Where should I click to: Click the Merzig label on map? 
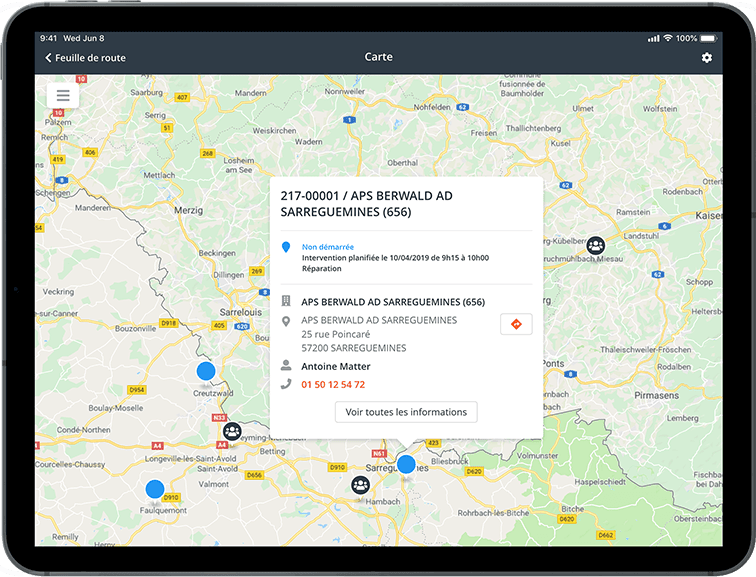(189, 210)
